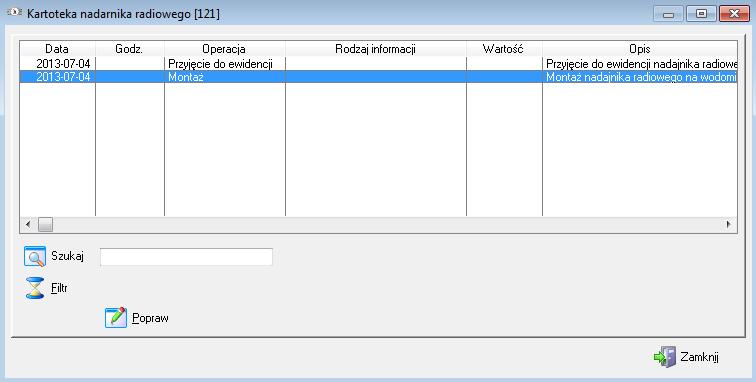Click the Zamknij door icon
Viewport: 756px width, 382px height.
665,357
